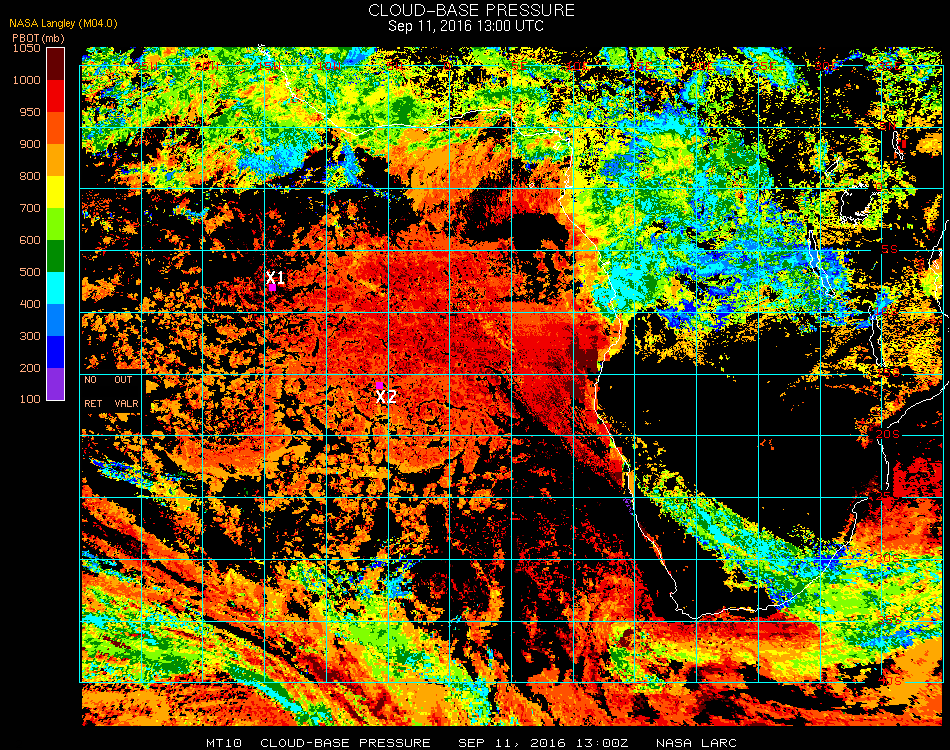
Task: Click 'SEP 11, 2016 13:00Z' in the footer
Action: pyautogui.click(x=543, y=743)
